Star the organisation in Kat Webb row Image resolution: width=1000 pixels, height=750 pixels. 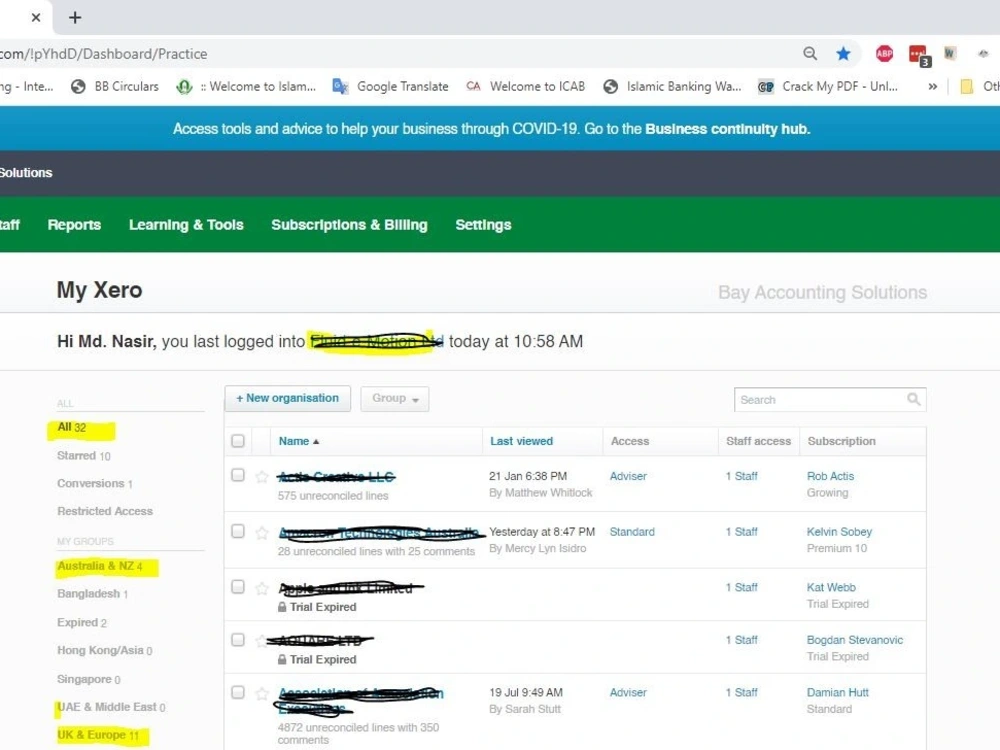point(261,587)
